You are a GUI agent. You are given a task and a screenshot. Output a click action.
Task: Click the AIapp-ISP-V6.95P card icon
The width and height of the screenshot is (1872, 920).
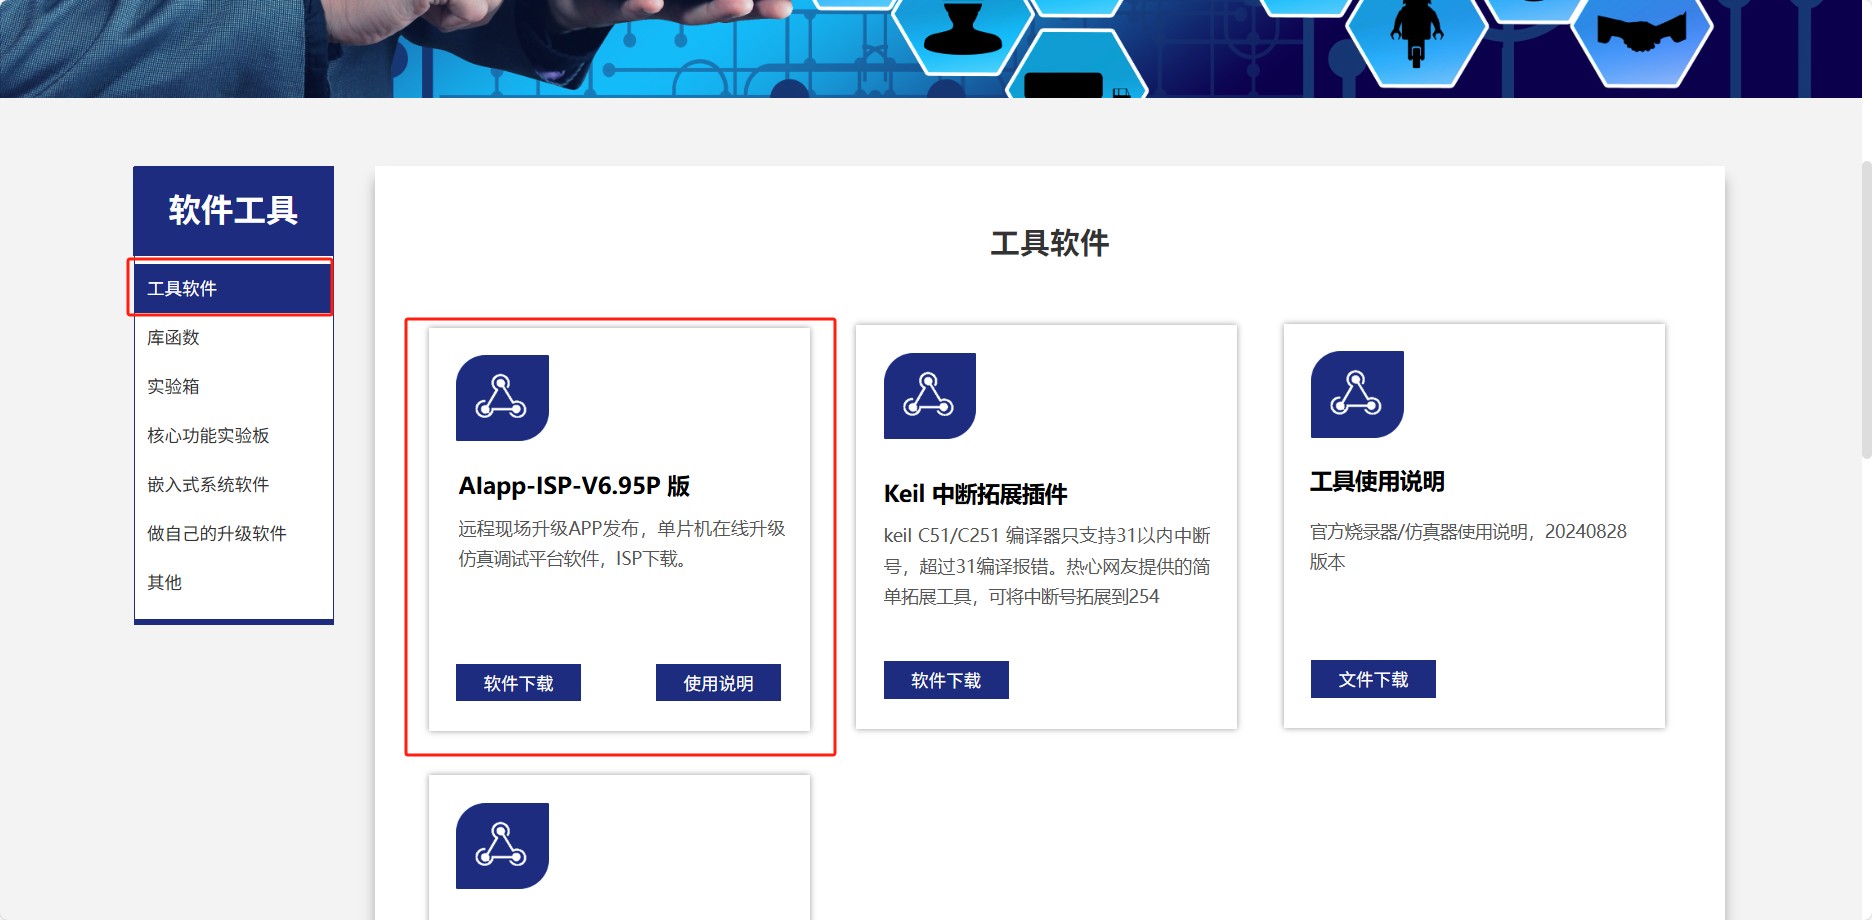pyautogui.click(x=502, y=398)
